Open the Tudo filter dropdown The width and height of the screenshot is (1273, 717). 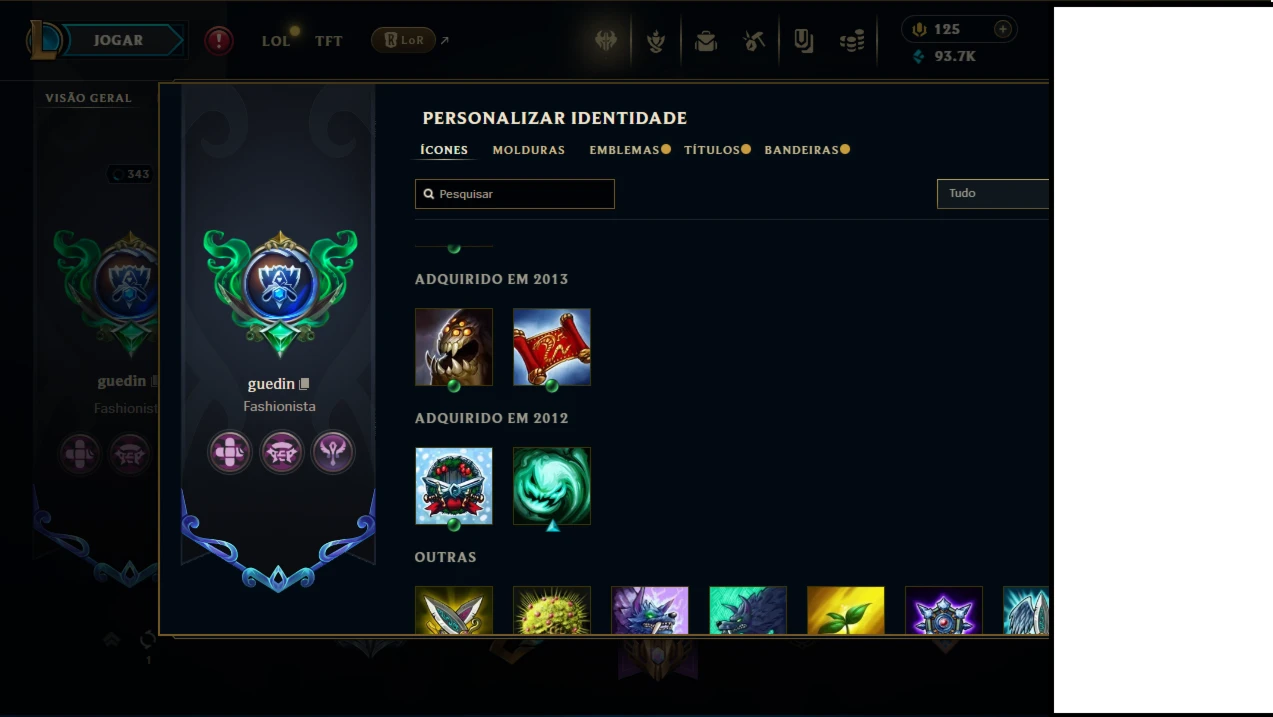993,193
